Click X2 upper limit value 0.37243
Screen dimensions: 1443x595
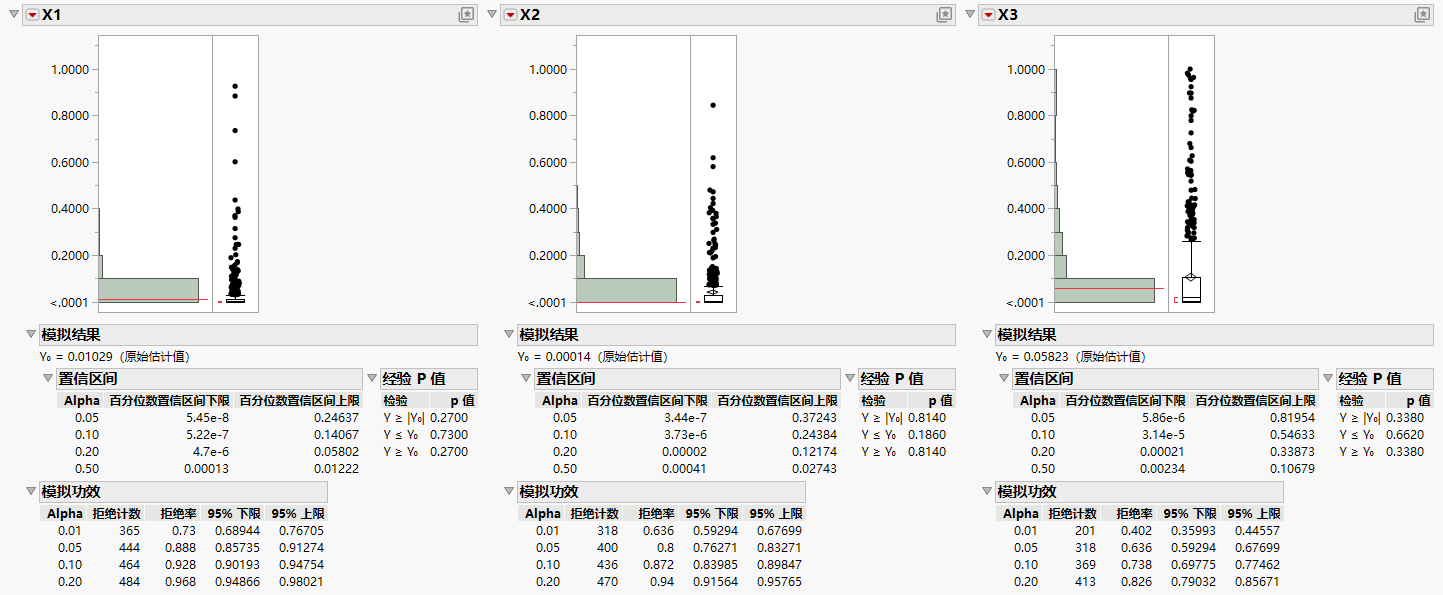coord(816,418)
